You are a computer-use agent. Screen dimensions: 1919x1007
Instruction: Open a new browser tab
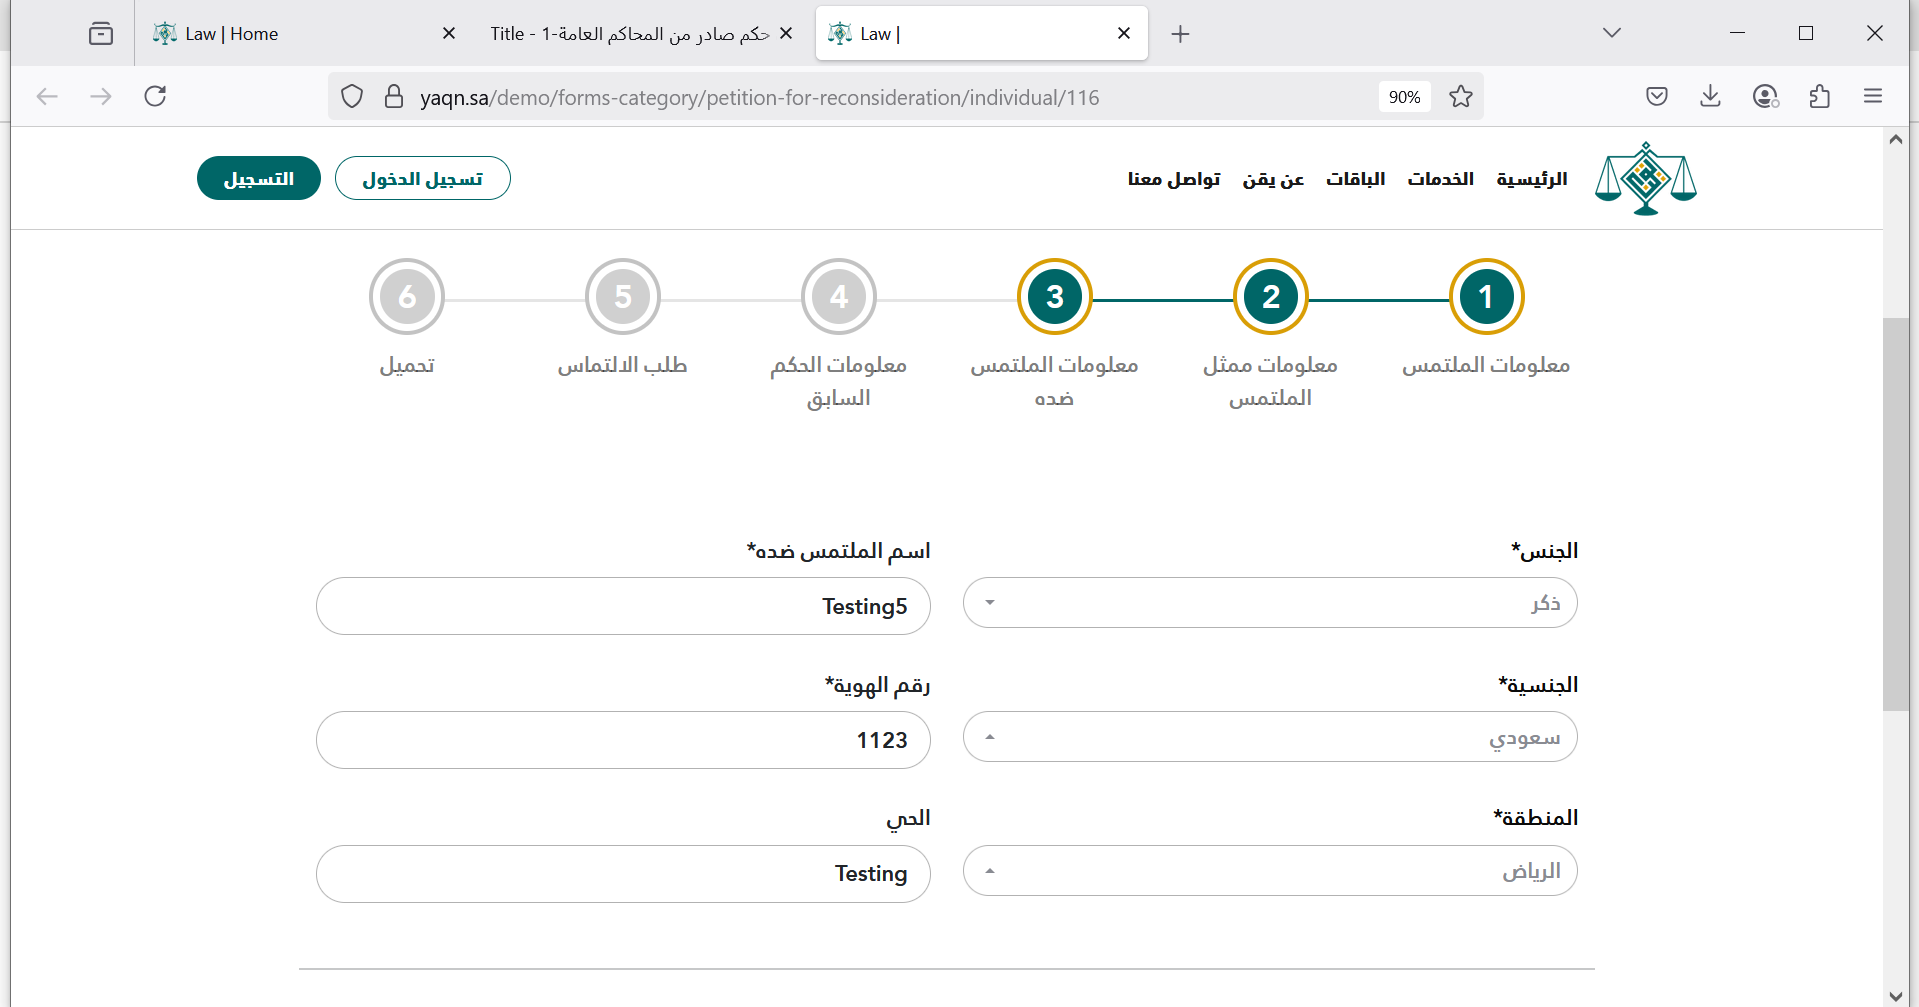click(1180, 34)
